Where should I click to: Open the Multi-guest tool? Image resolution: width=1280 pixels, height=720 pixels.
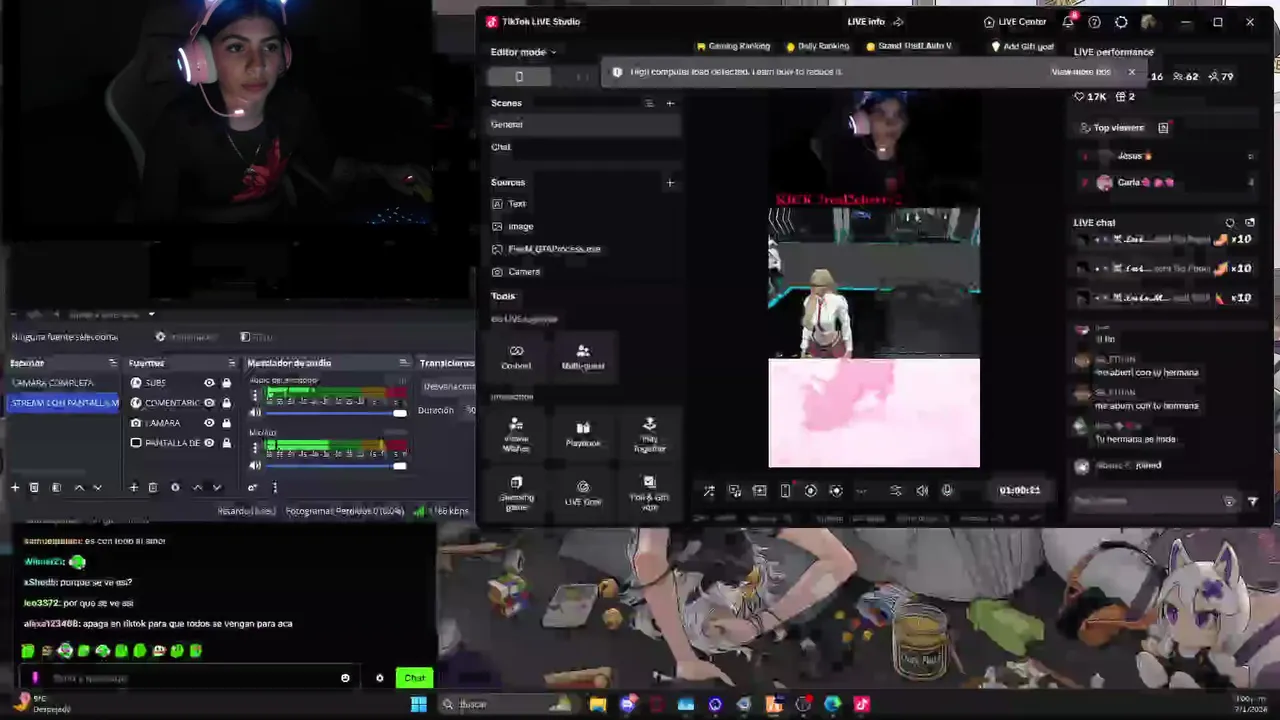(x=583, y=357)
